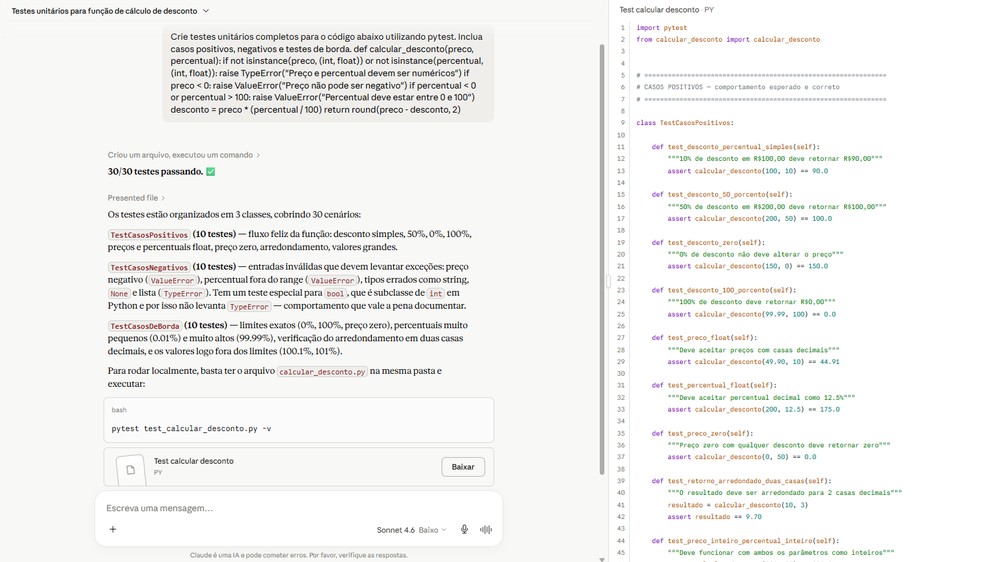Click 'def test_percentual_float(self):' code line
The height and width of the screenshot is (562, 984).
714,385
